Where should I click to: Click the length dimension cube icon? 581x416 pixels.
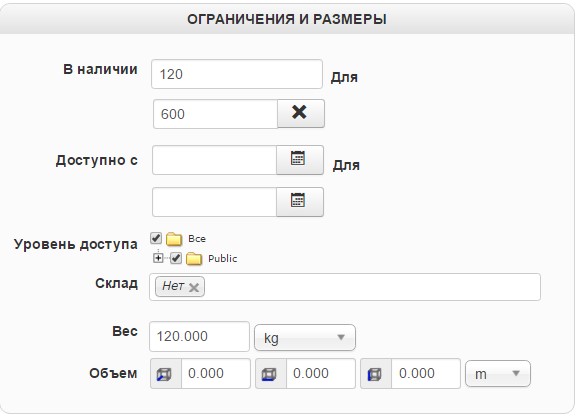point(166,373)
